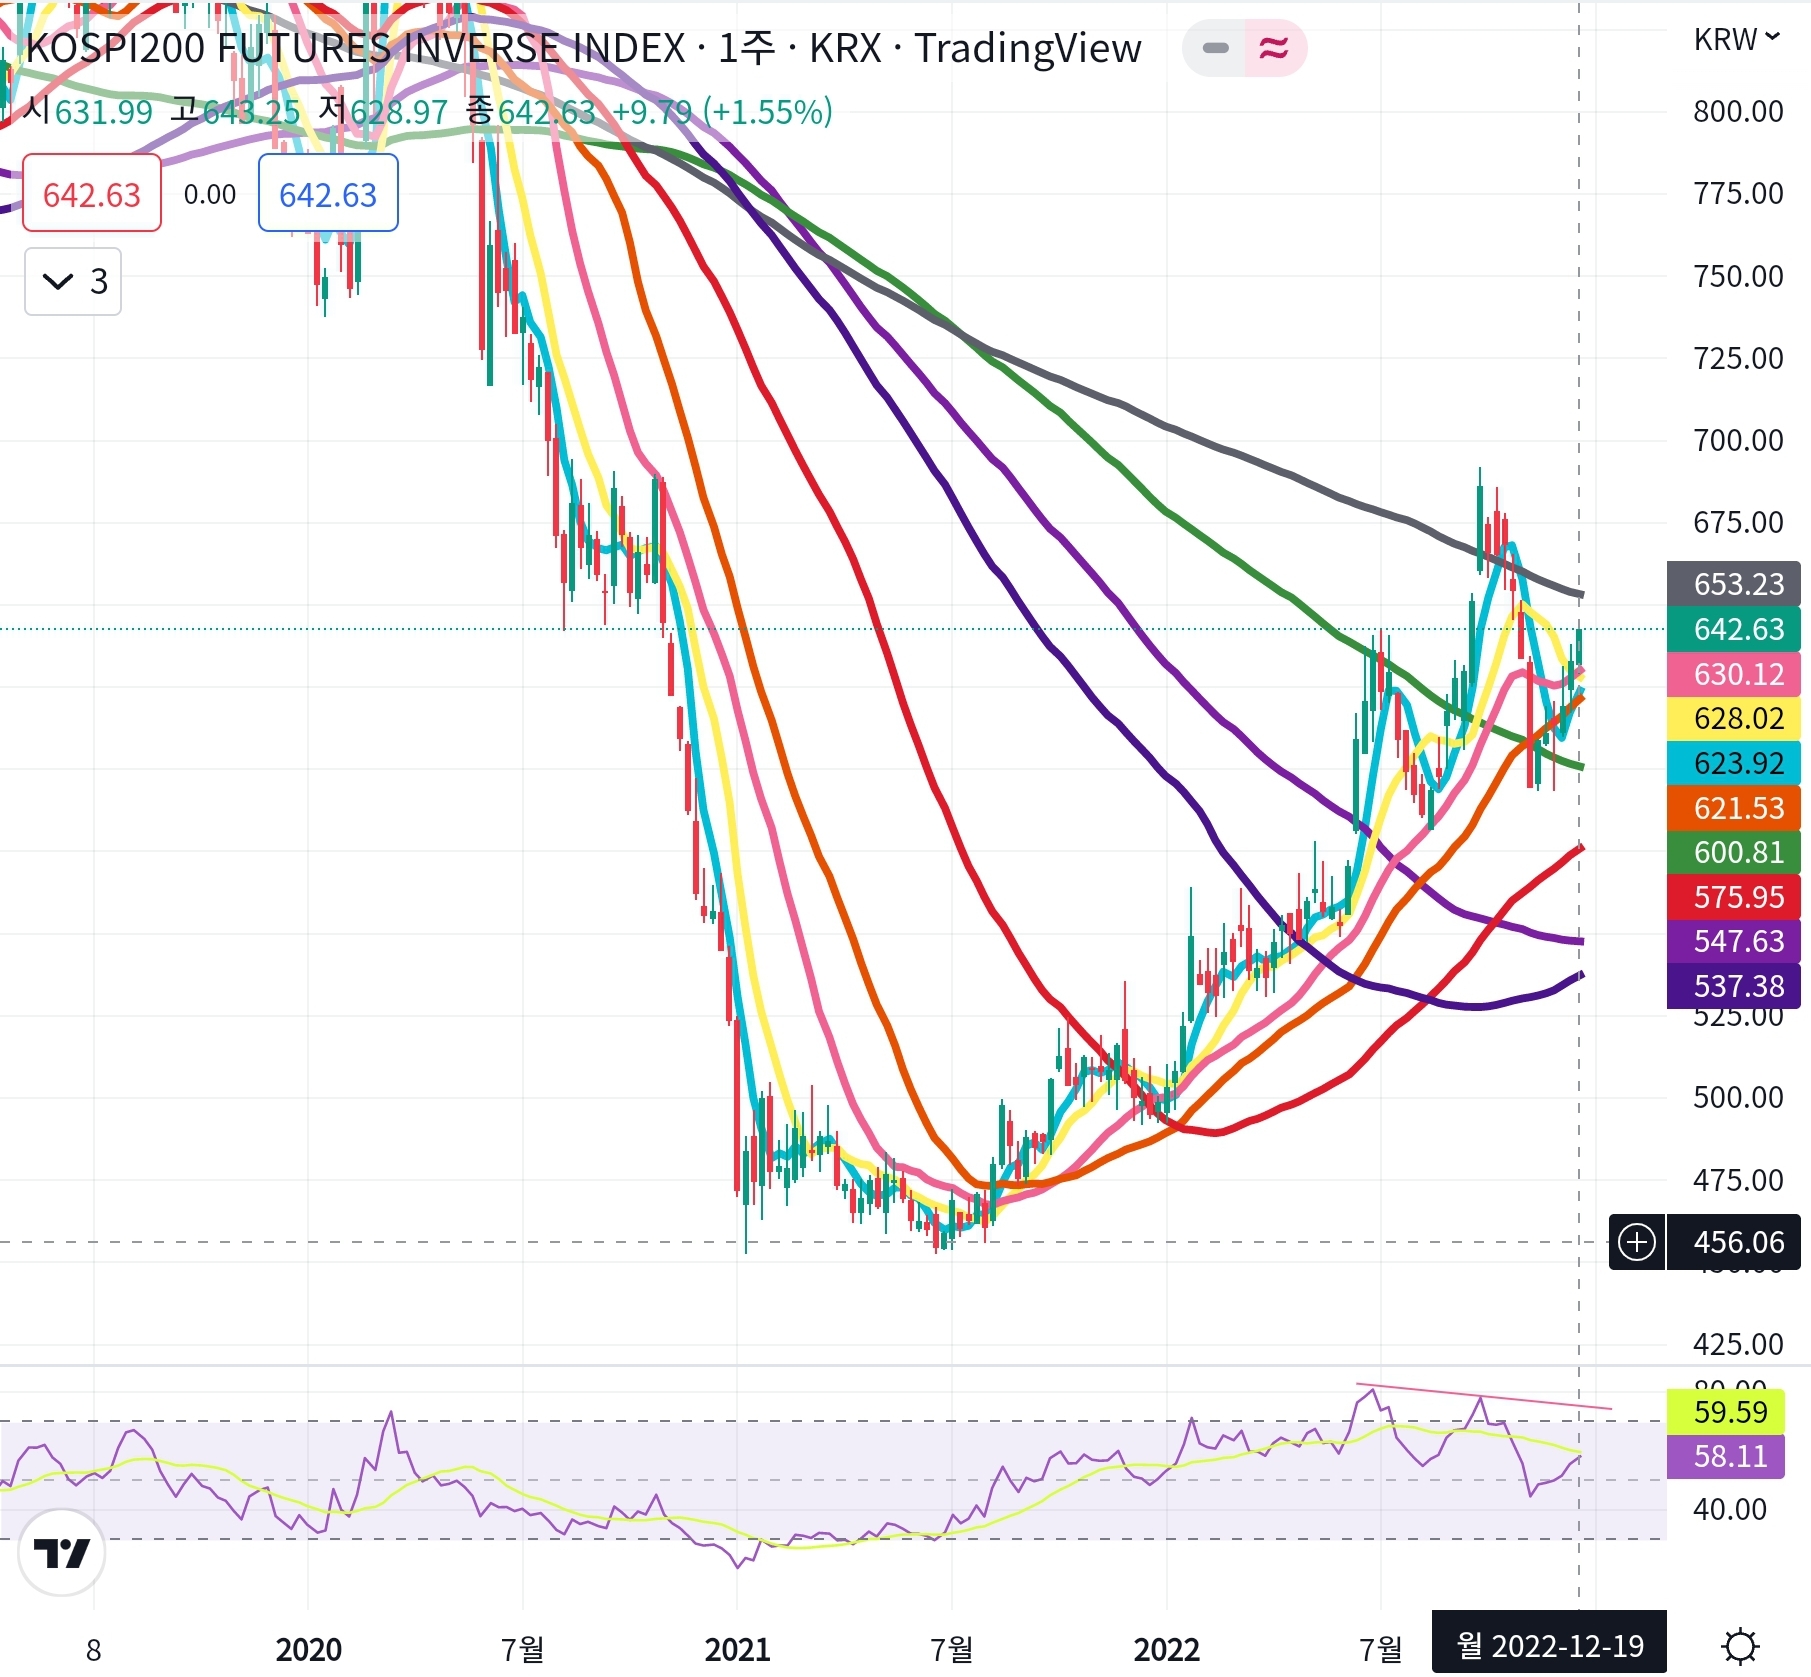The width and height of the screenshot is (1811, 1677).
Task: Click the 653.23 gray price label
Action: [1733, 584]
